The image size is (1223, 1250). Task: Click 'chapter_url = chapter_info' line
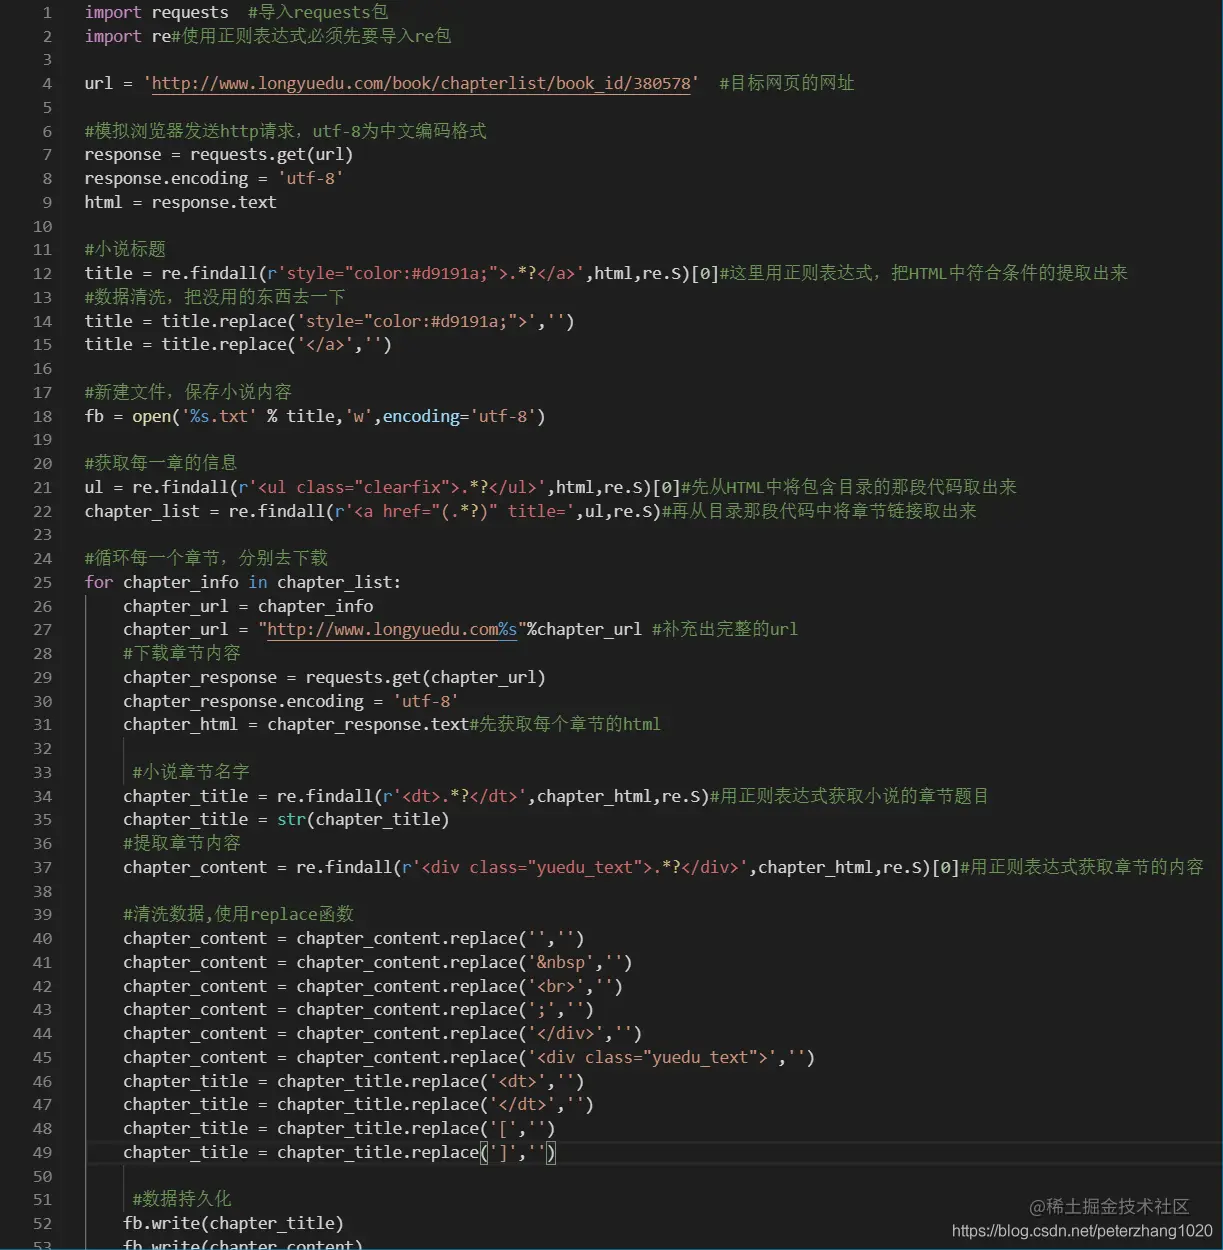pos(248,607)
